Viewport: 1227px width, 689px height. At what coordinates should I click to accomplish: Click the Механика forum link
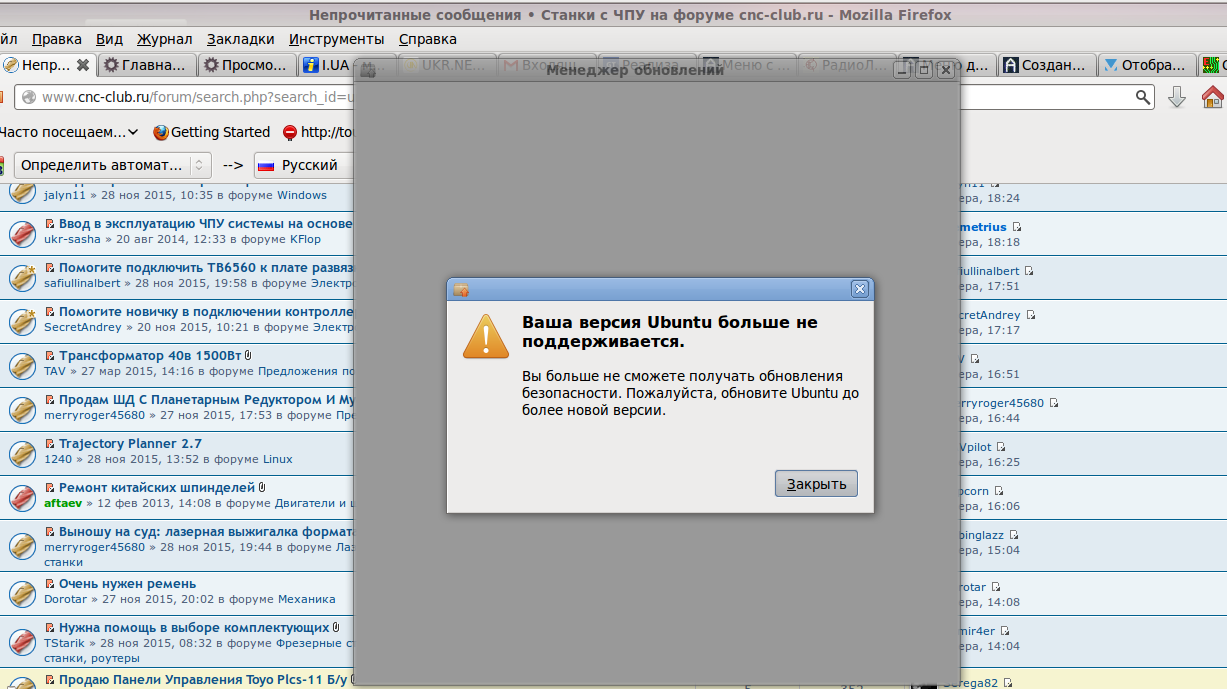click(x=306, y=599)
